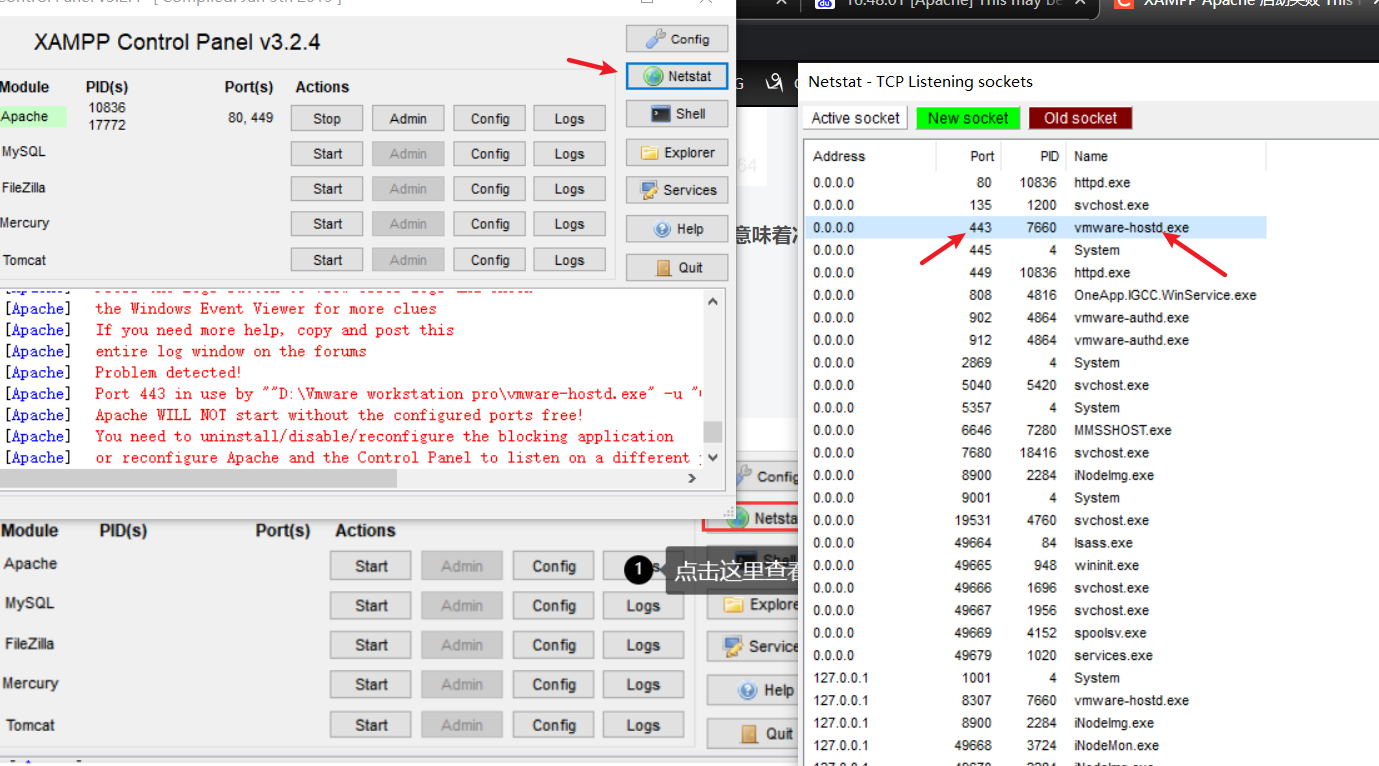Sort Netstat list by PID column
This screenshot has width=1379, height=766.
(1033, 156)
